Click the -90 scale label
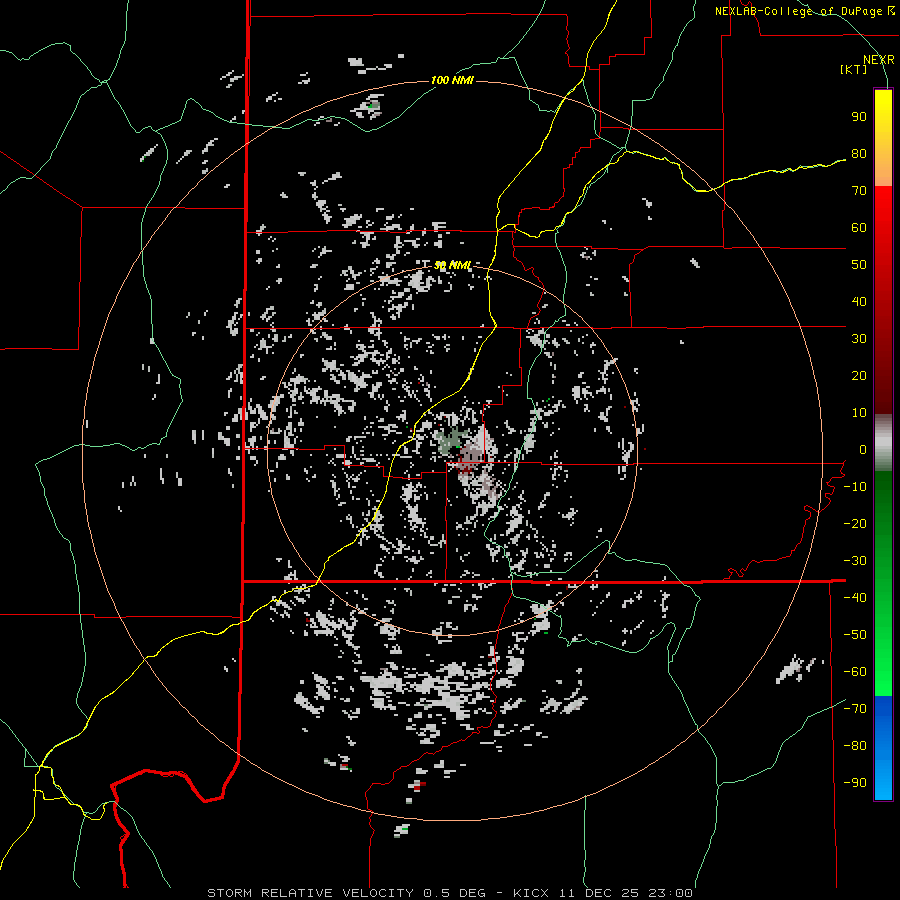The image size is (900, 900). tap(855, 783)
